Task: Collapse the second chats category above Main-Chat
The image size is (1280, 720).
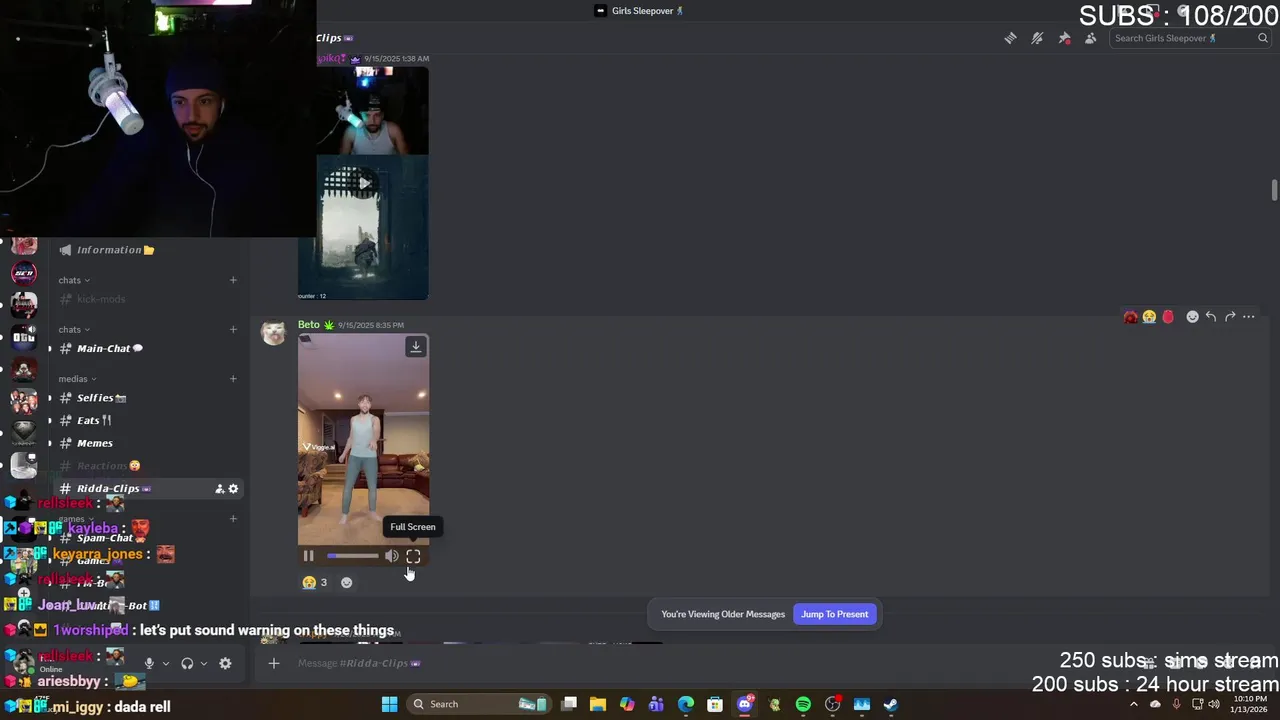Action: [74, 329]
